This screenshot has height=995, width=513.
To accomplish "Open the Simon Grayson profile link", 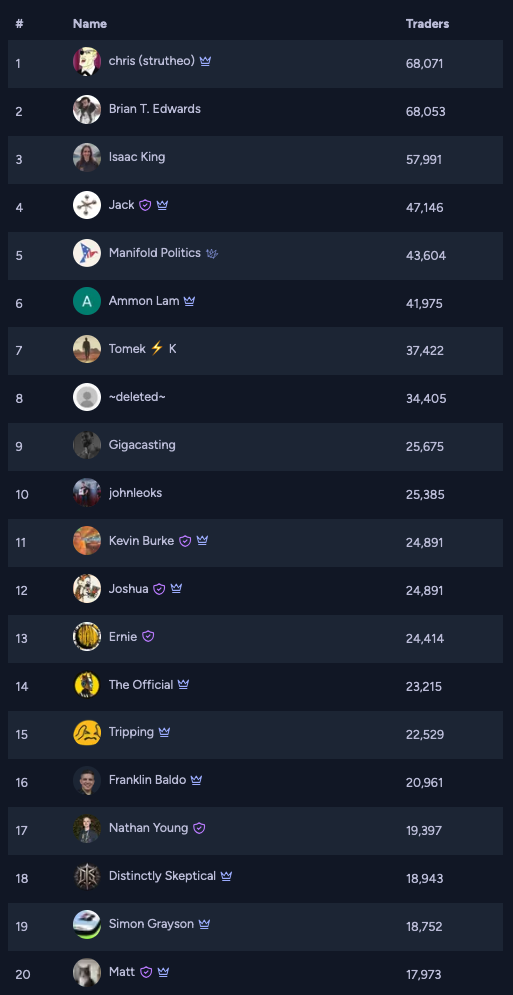I will click(x=151, y=924).
